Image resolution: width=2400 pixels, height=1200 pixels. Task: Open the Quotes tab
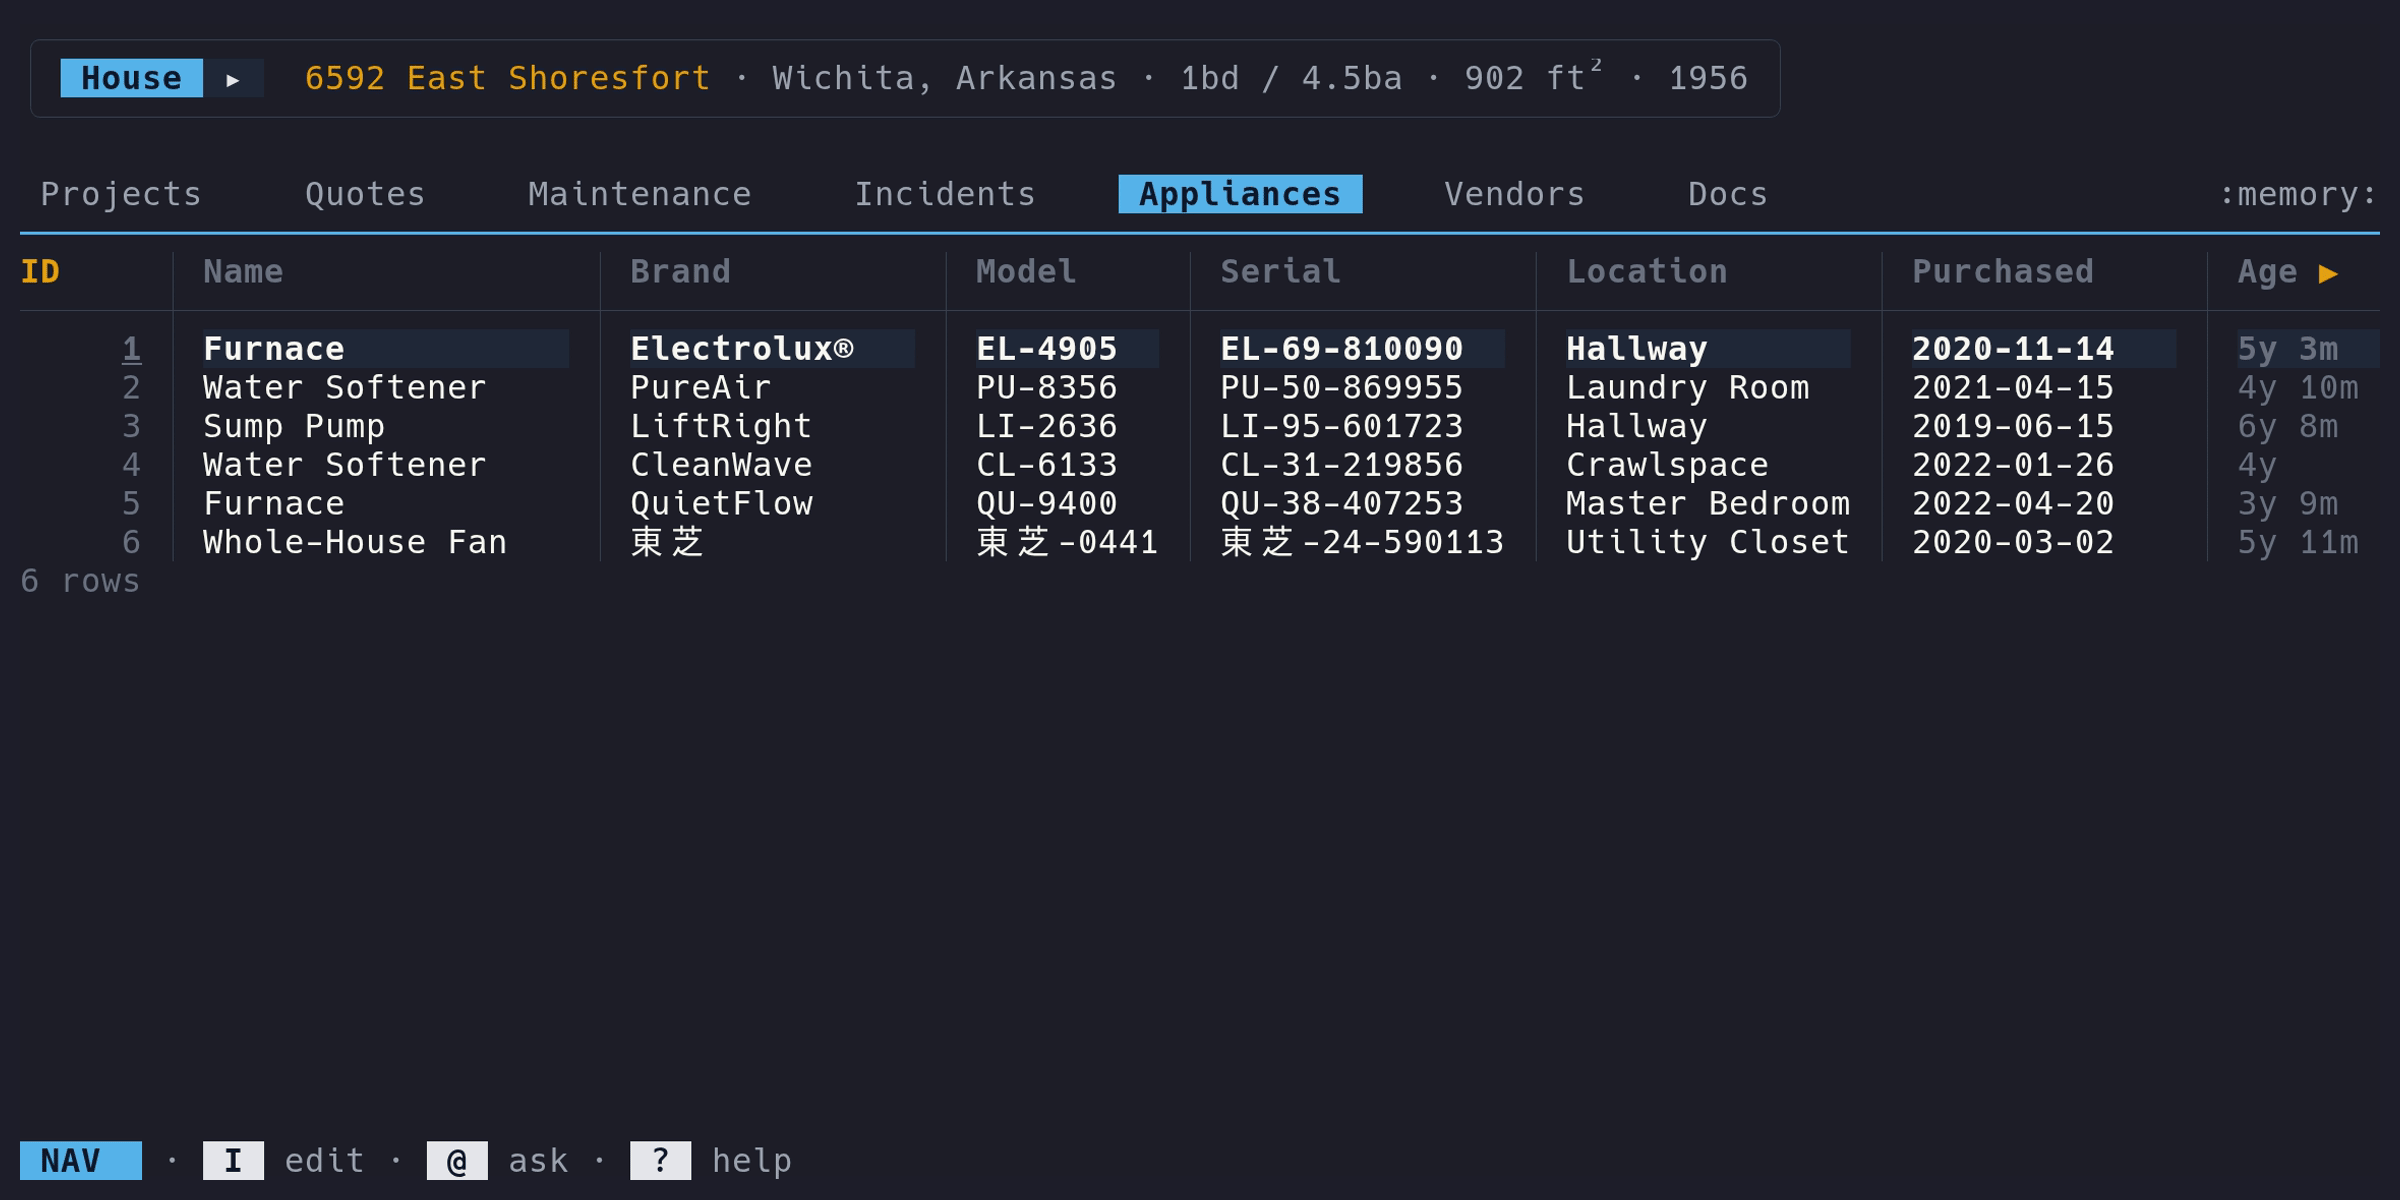(365, 194)
